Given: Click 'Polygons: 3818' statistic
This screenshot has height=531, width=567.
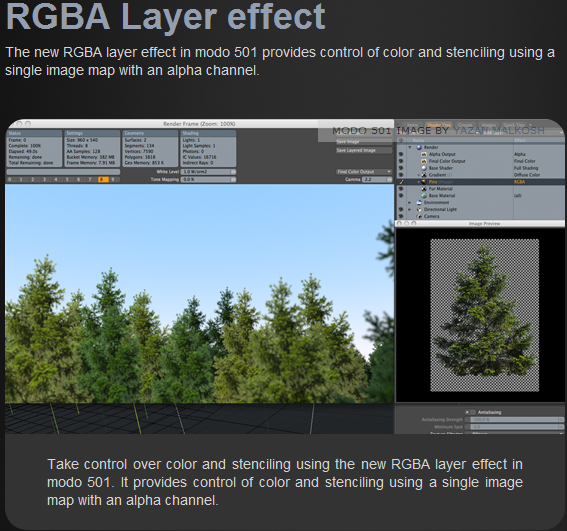Looking at the screenshot, I should 140,157.
